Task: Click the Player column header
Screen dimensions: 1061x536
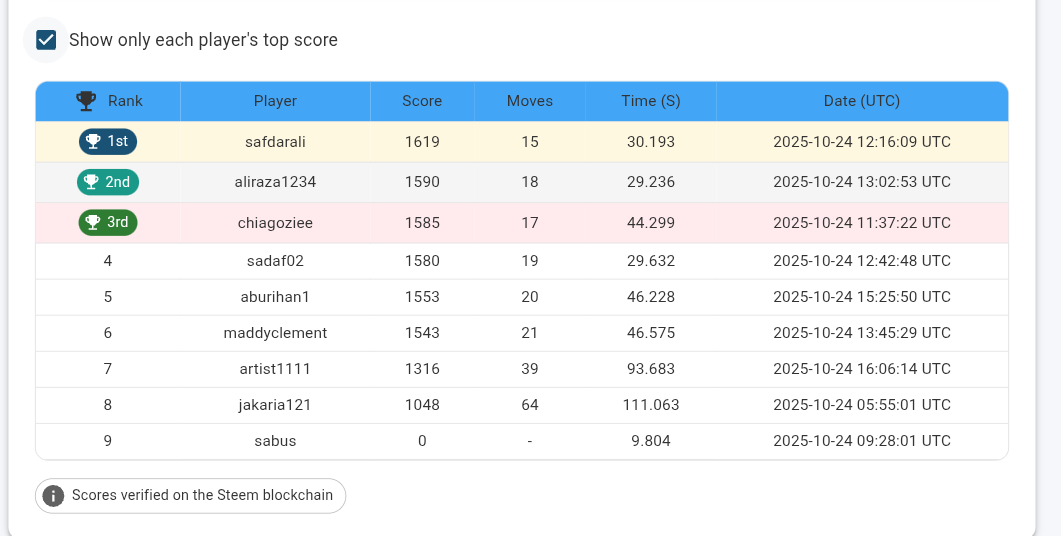Action: pyautogui.click(x=275, y=101)
